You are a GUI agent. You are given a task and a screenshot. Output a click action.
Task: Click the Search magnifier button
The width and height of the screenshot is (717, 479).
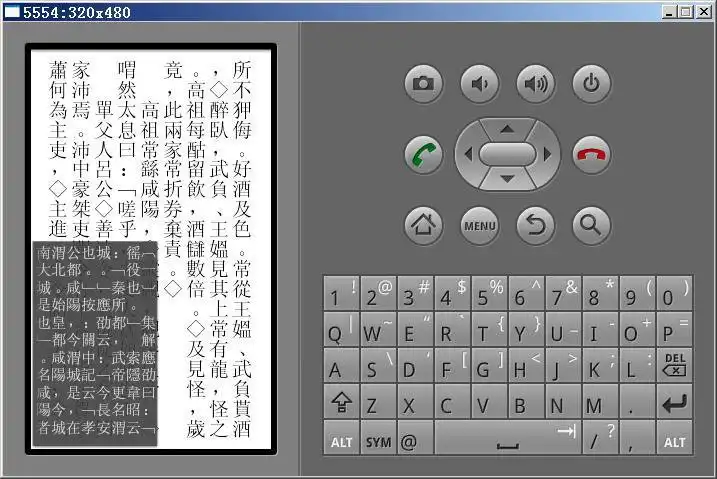(x=591, y=225)
